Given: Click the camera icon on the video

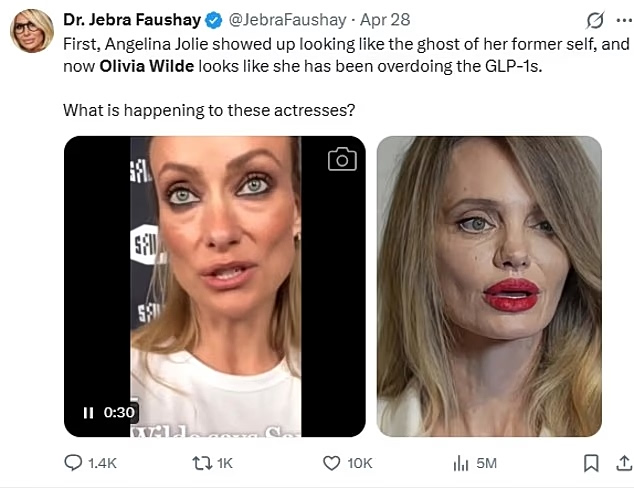Looking at the screenshot, I should [x=342, y=159].
